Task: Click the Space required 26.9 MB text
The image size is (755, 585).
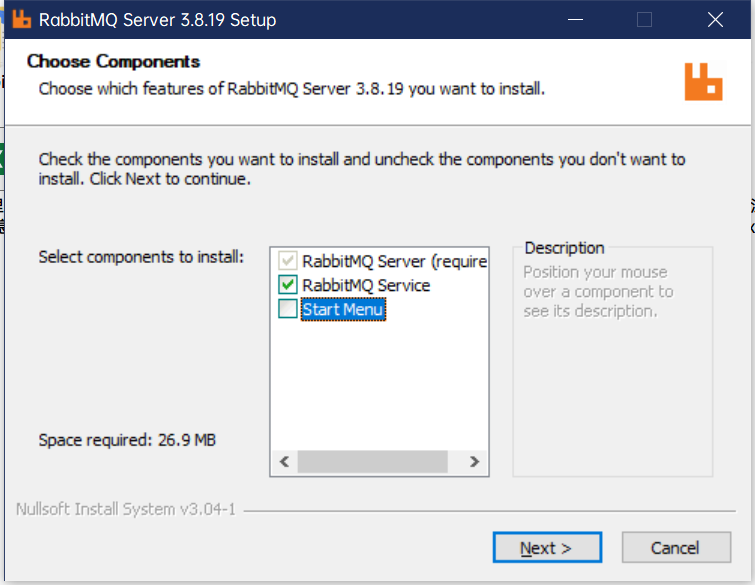Action: click(x=127, y=440)
